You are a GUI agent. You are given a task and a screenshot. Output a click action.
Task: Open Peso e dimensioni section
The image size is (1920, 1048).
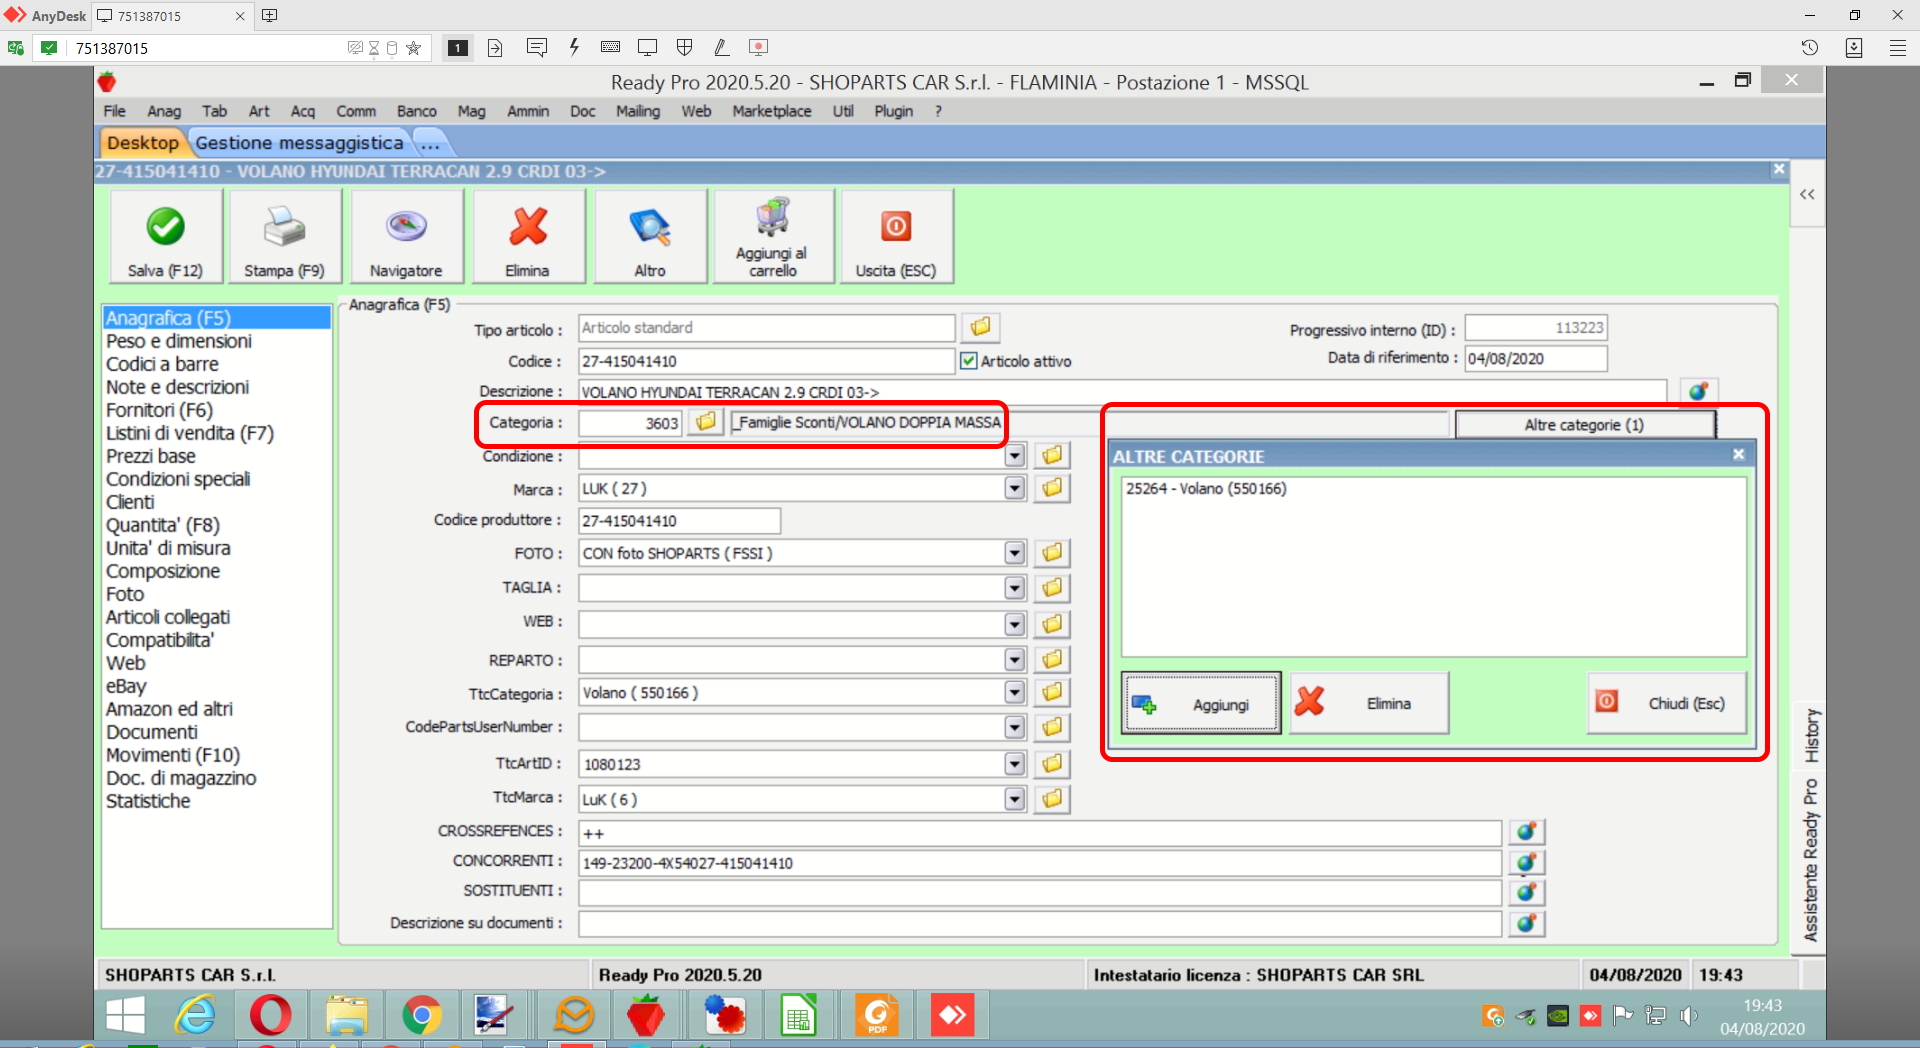179,341
